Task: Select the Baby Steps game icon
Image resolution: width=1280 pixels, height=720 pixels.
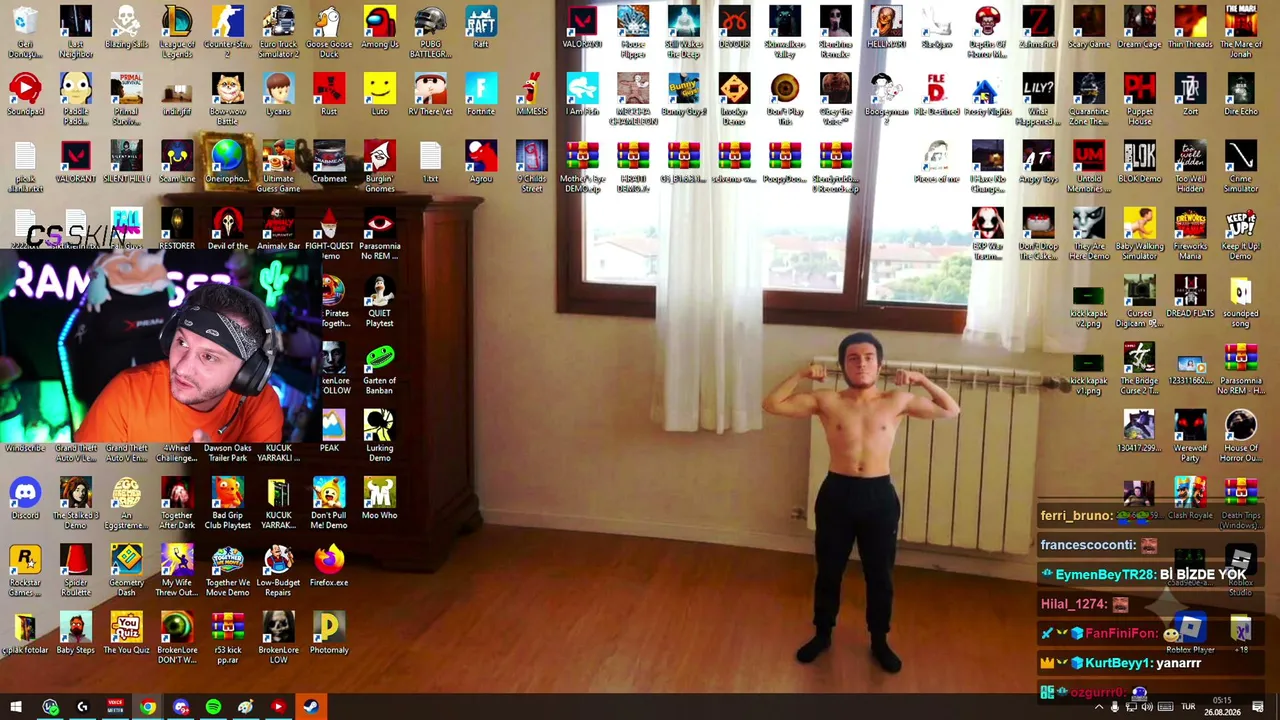Action: coord(76,632)
